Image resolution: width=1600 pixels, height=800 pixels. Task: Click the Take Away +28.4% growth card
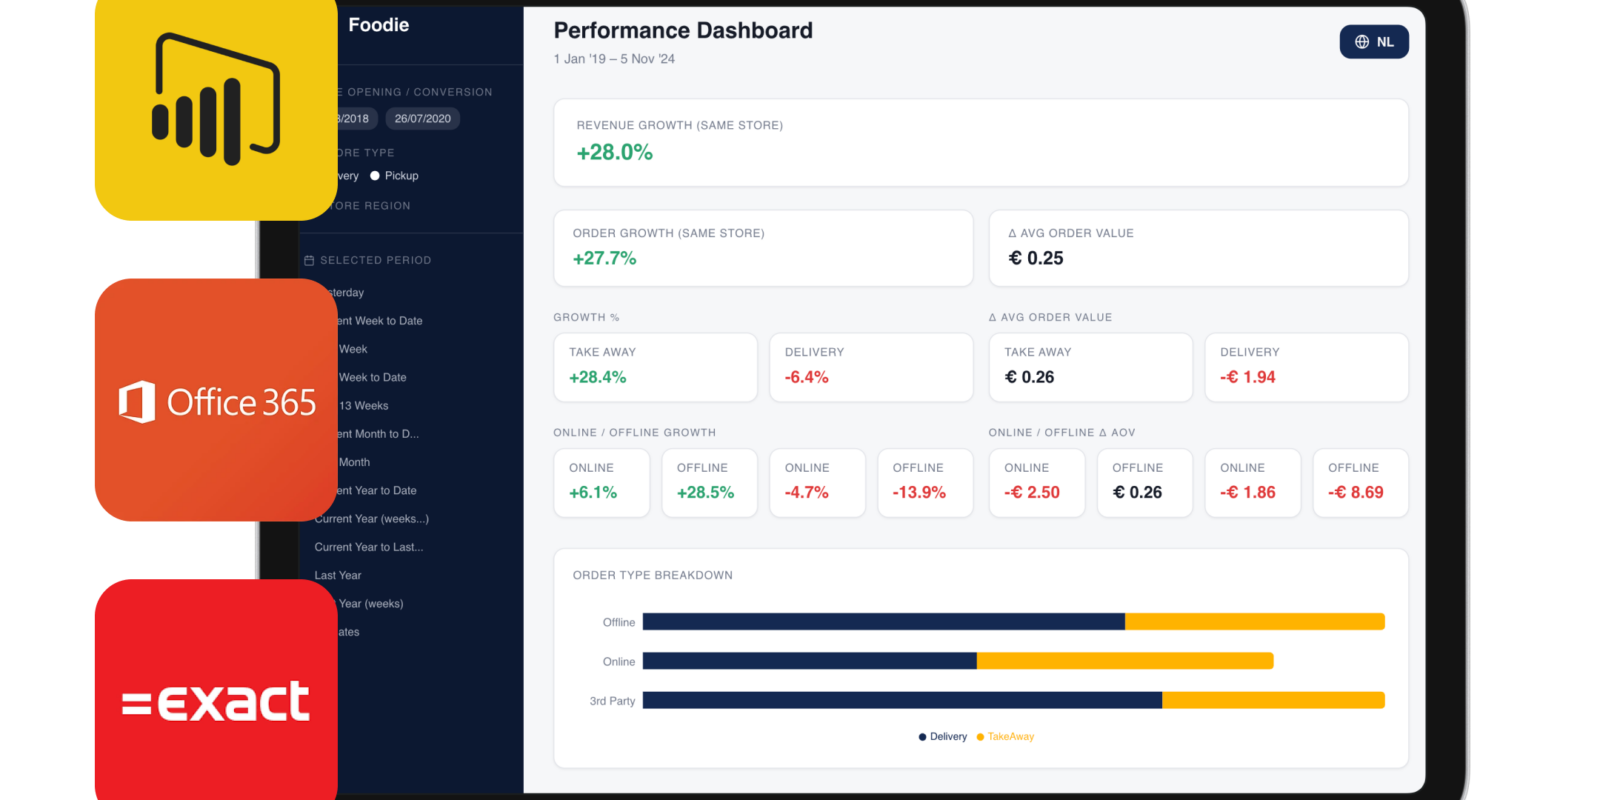click(x=655, y=367)
